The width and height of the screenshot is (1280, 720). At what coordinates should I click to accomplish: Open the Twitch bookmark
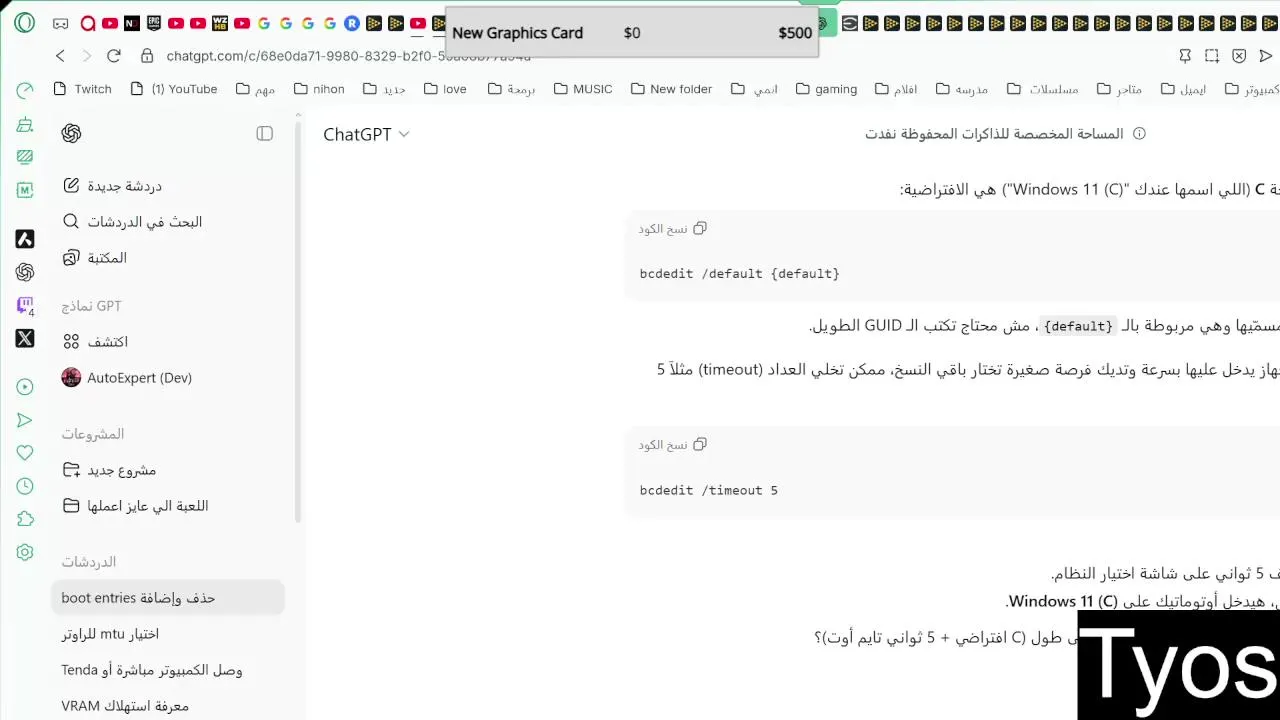[x=82, y=89]
